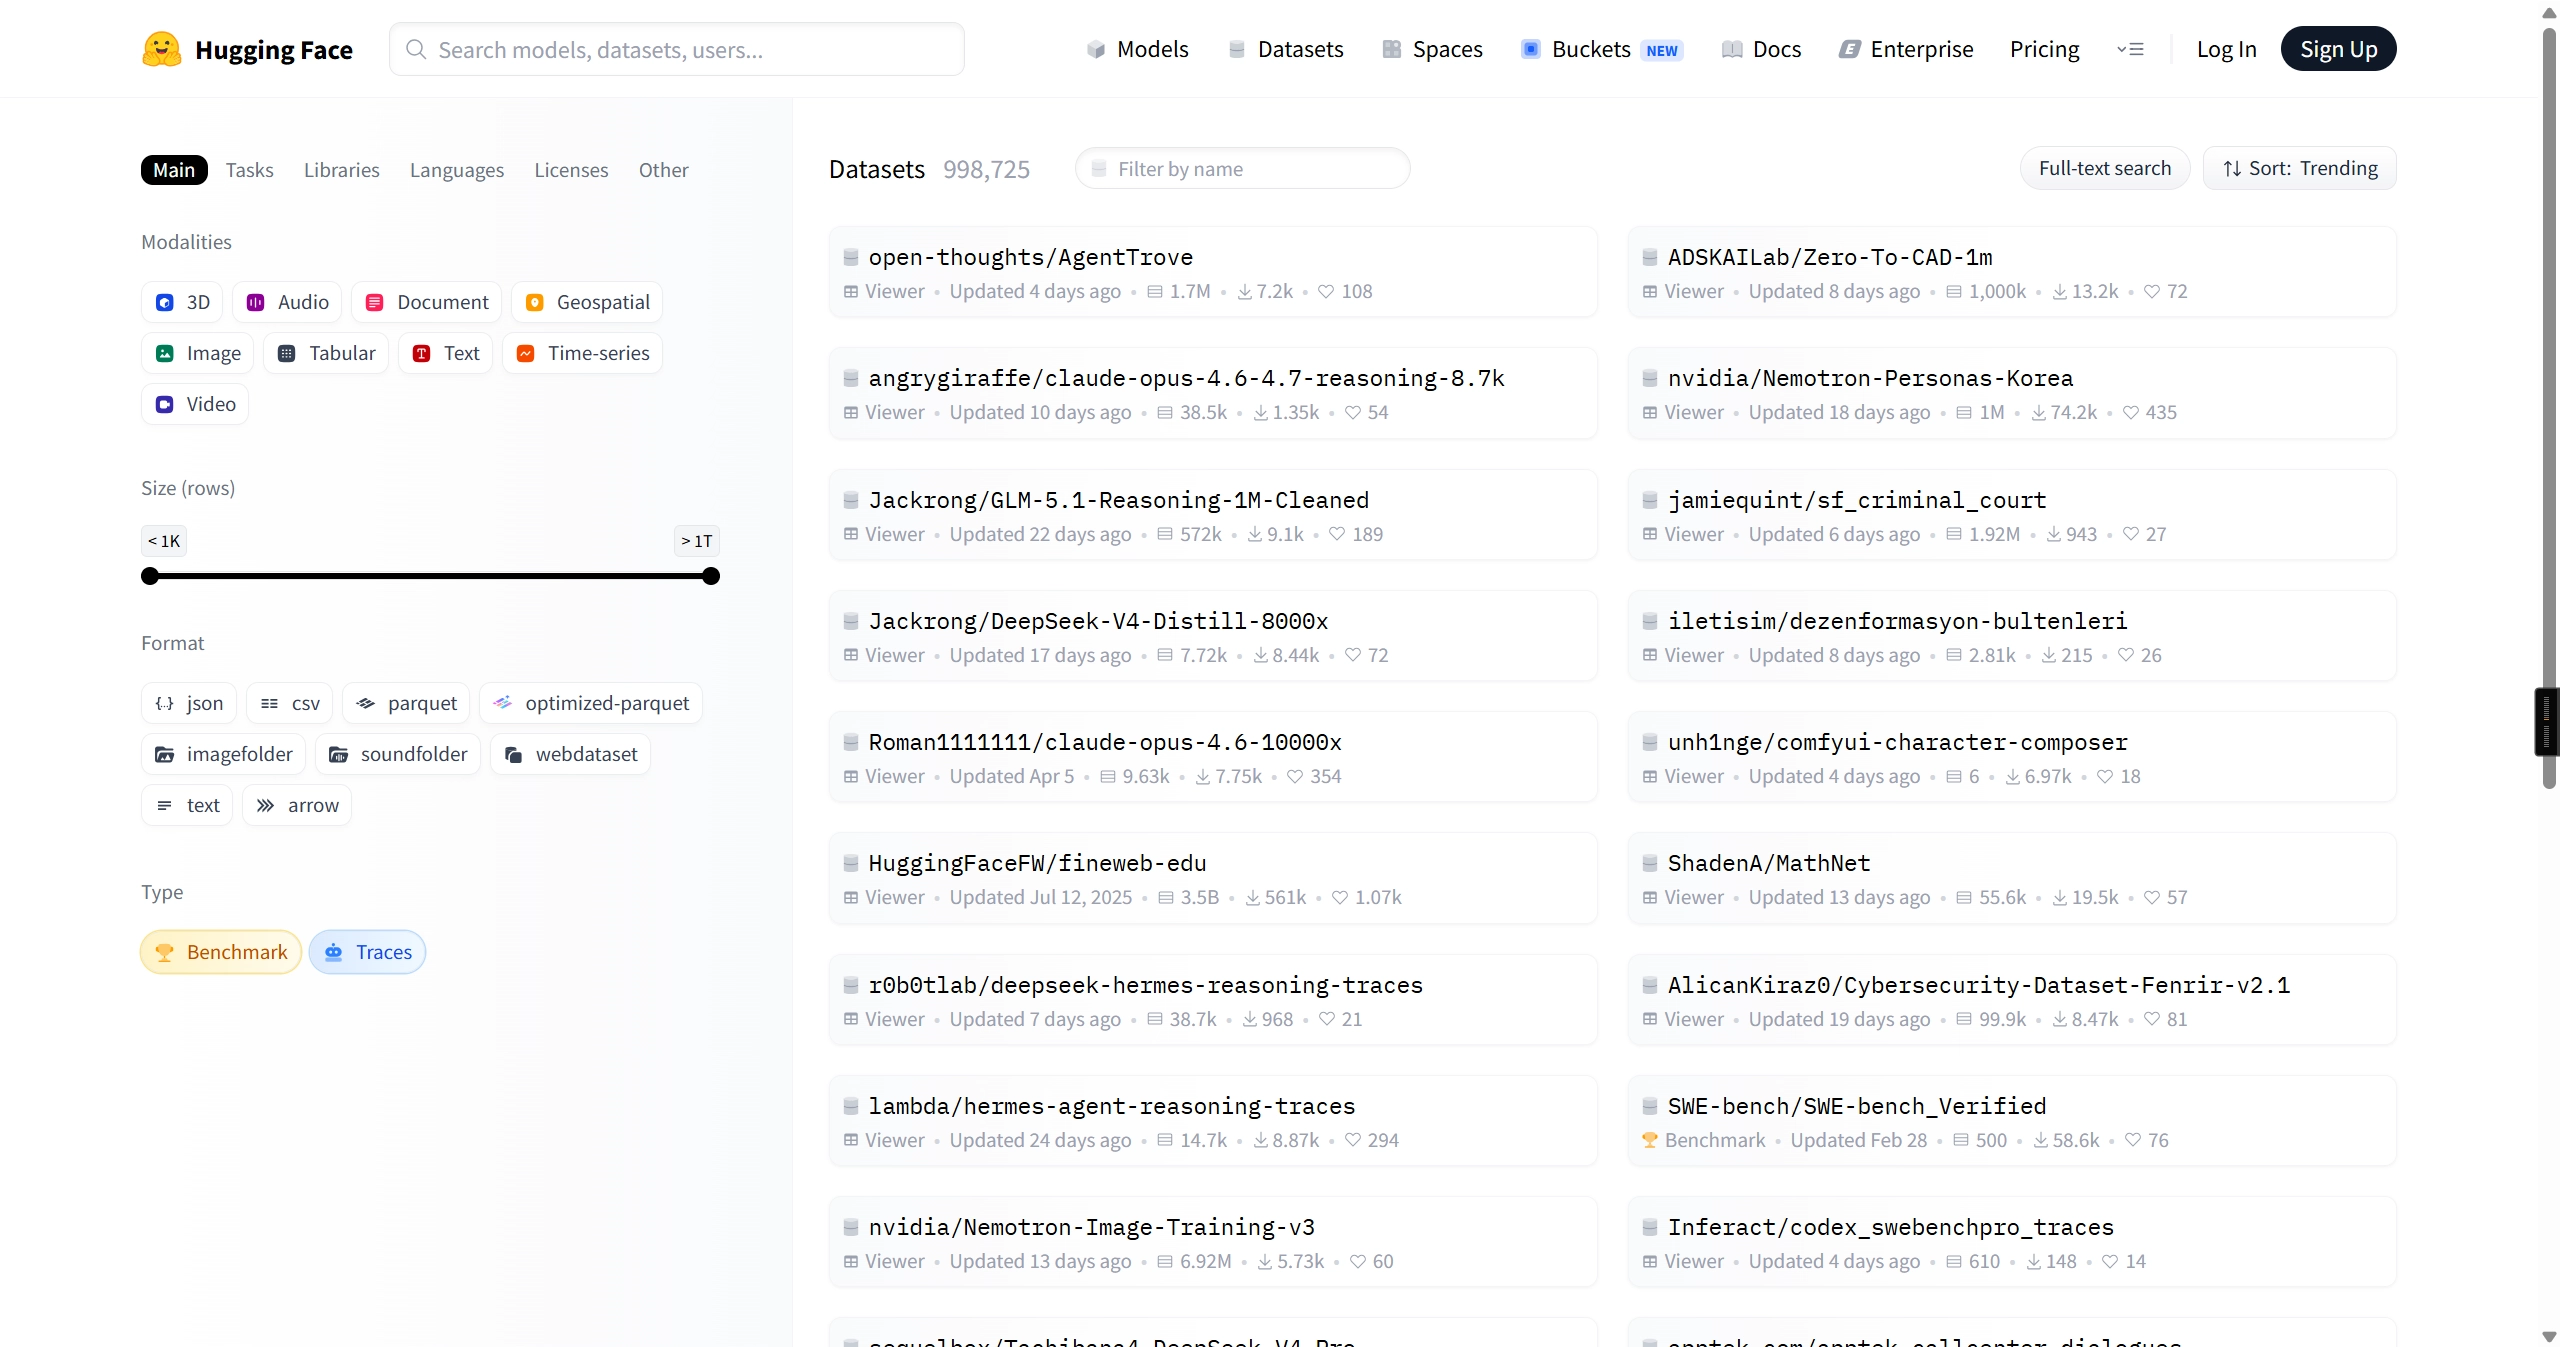Filter by Audio modality
This screenshot has height=1347, width=2560.
287,302
